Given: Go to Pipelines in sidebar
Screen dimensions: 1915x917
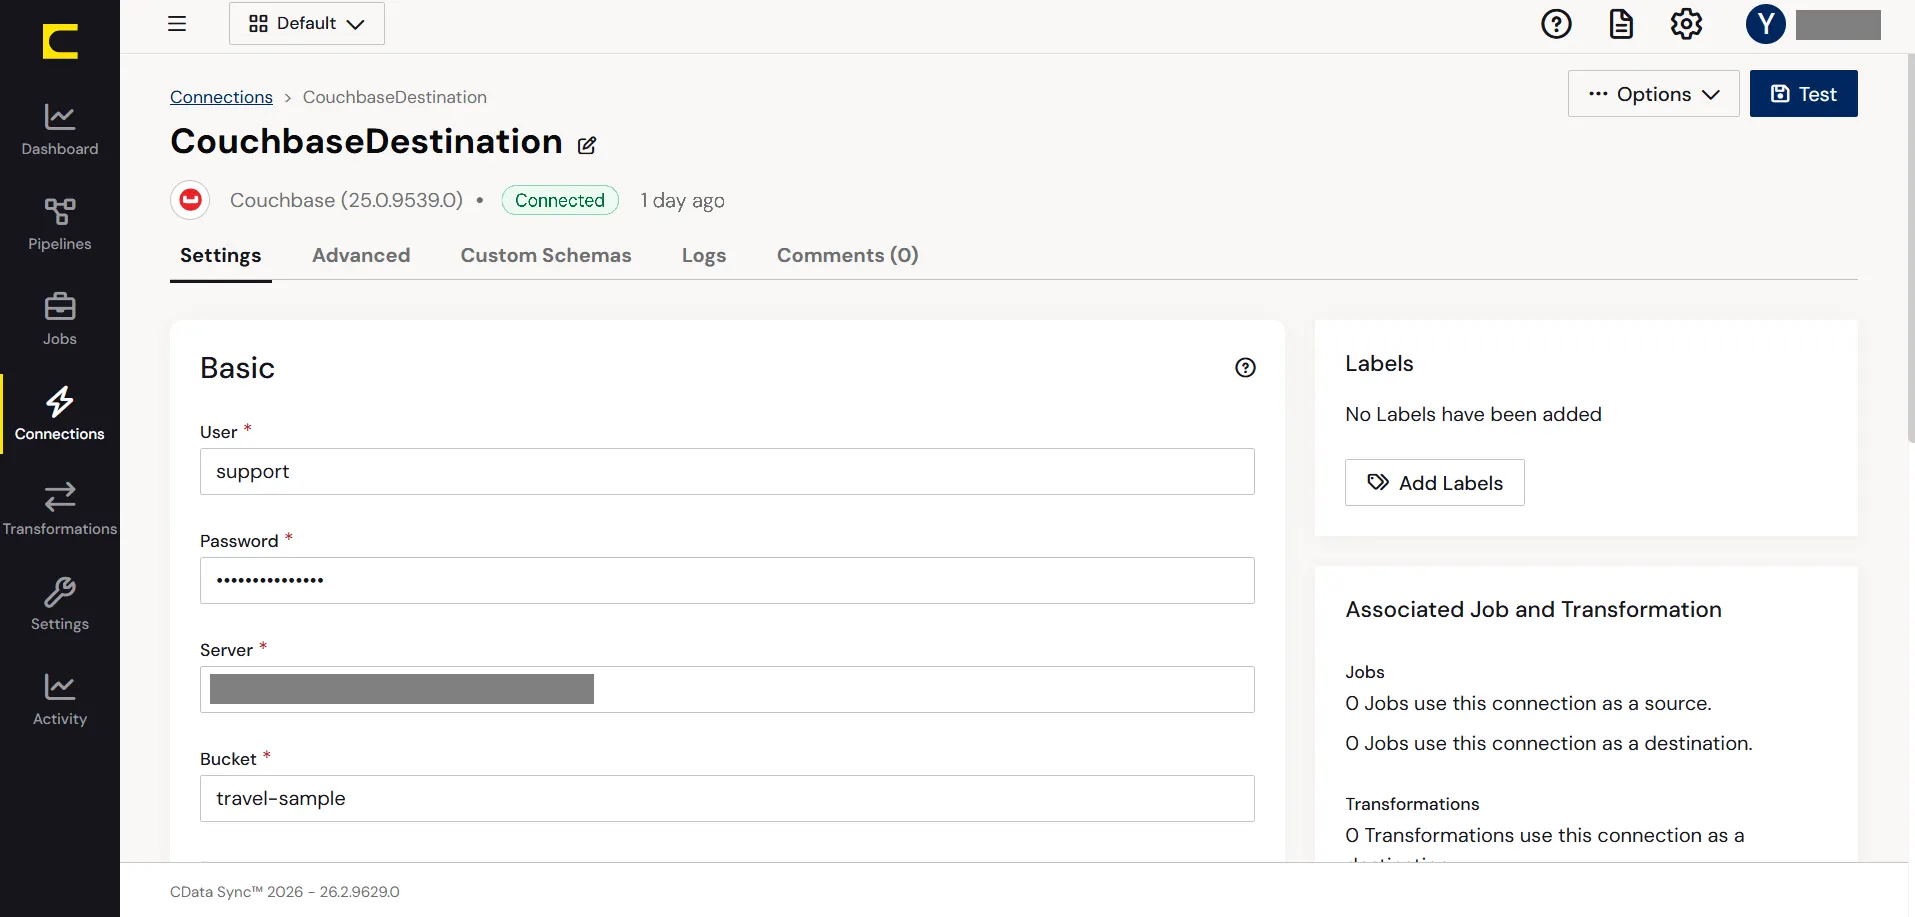Looking at the screenshot, I should click(x=60, y=224).
